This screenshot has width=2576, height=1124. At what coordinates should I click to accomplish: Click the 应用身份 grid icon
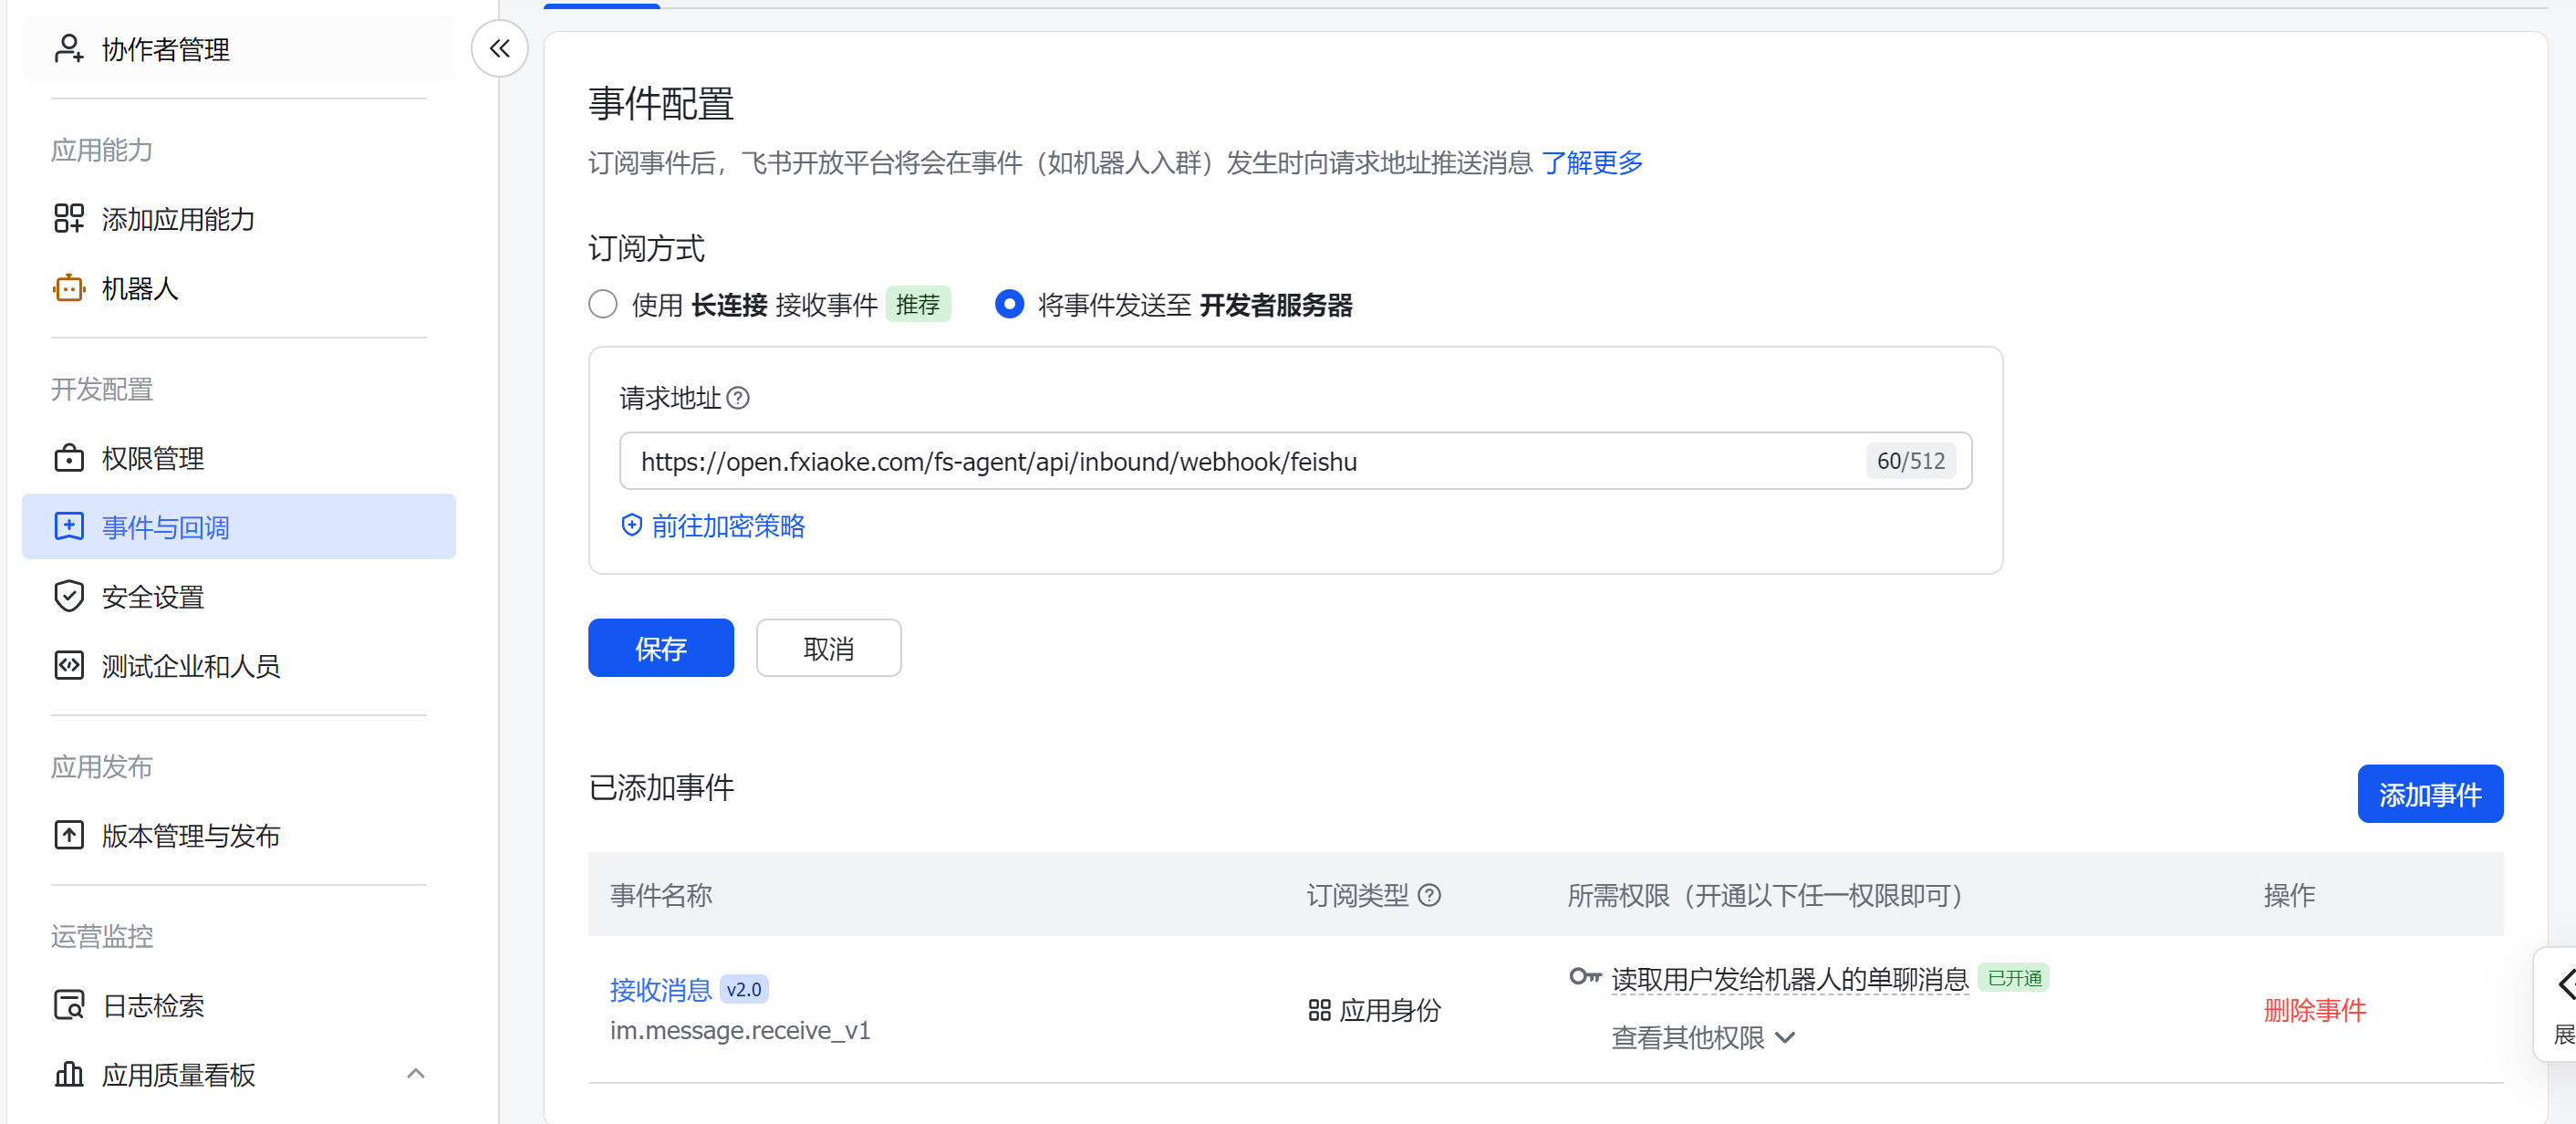point(1319,1010)
